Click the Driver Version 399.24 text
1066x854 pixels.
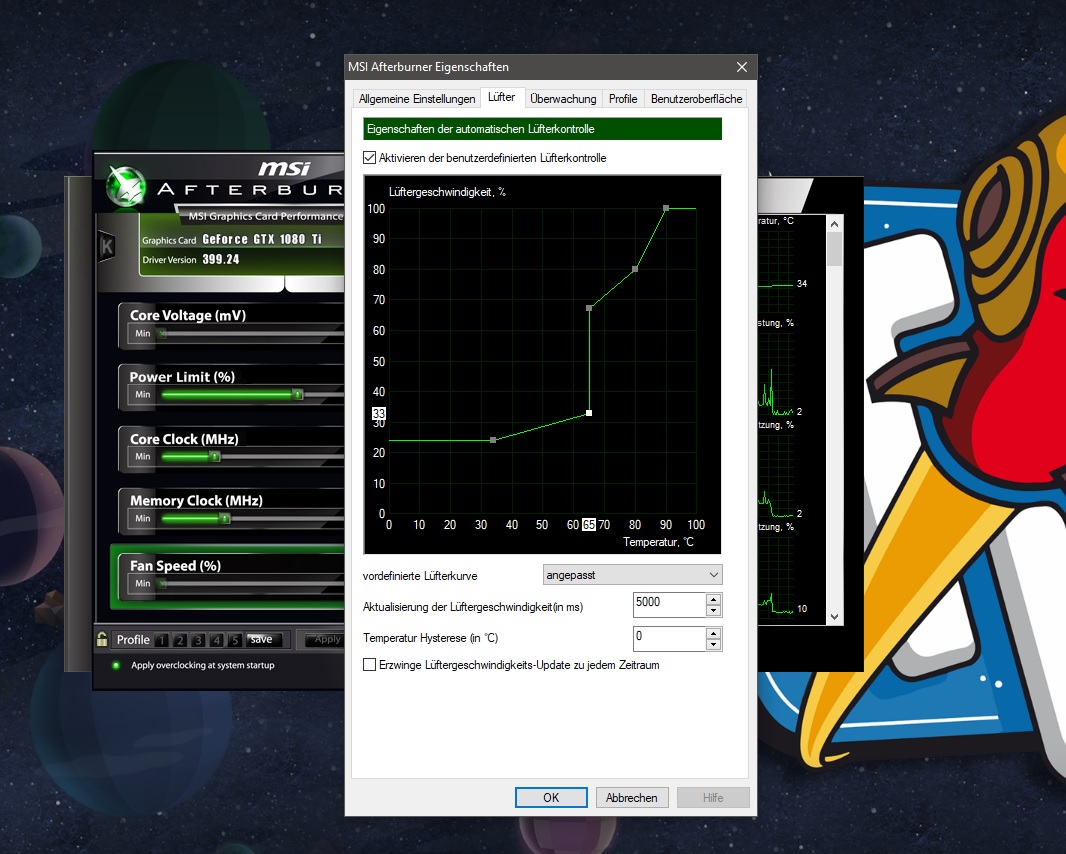pos(191,259)
